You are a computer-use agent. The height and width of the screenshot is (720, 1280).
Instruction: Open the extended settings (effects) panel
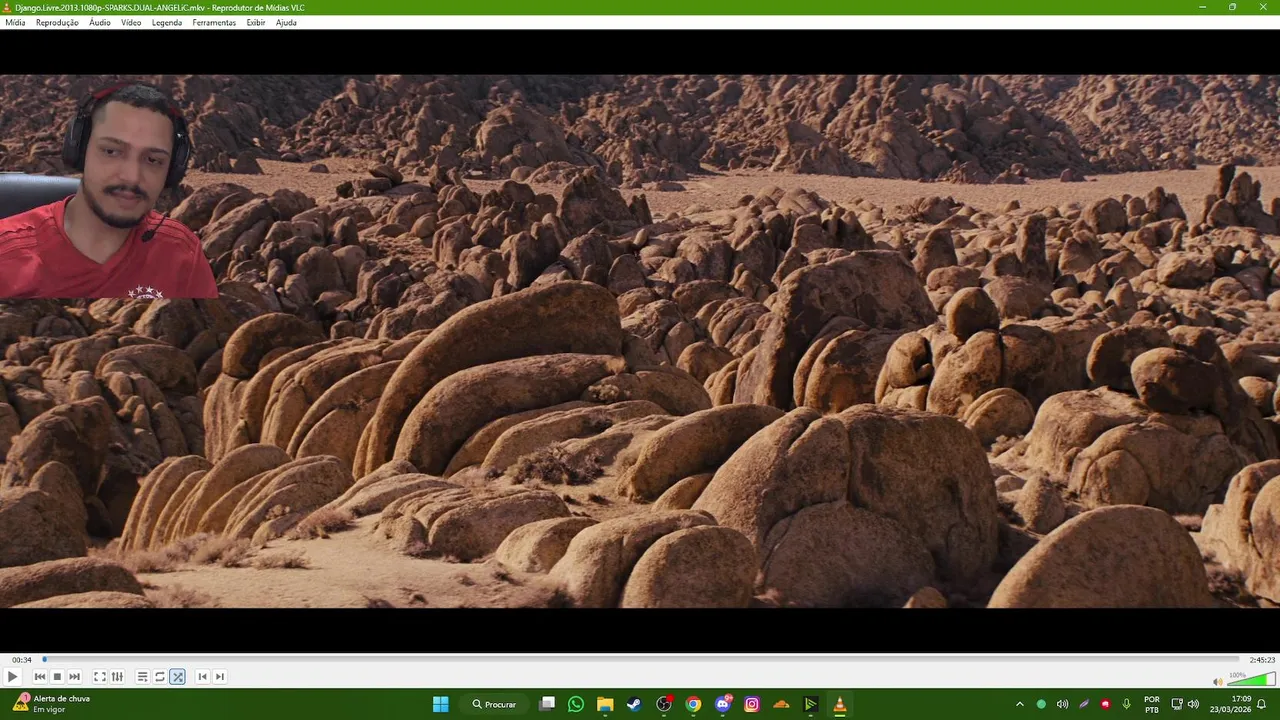click(117, 677)
